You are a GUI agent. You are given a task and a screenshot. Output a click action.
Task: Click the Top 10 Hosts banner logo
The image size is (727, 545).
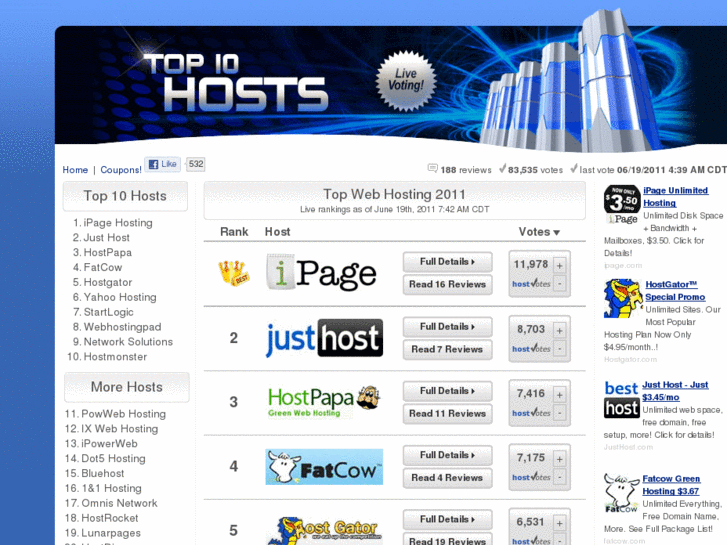[236, 82]
